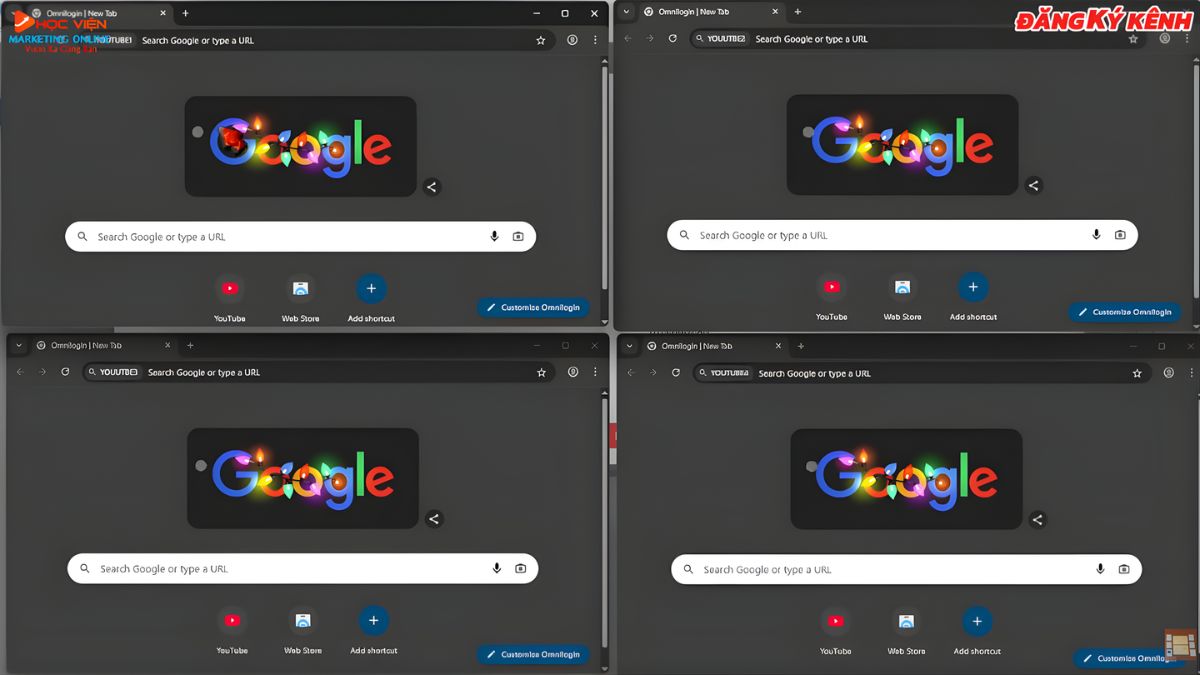
Task: Bookmark the page using the star icon
Action: click(x=540, y=40)
